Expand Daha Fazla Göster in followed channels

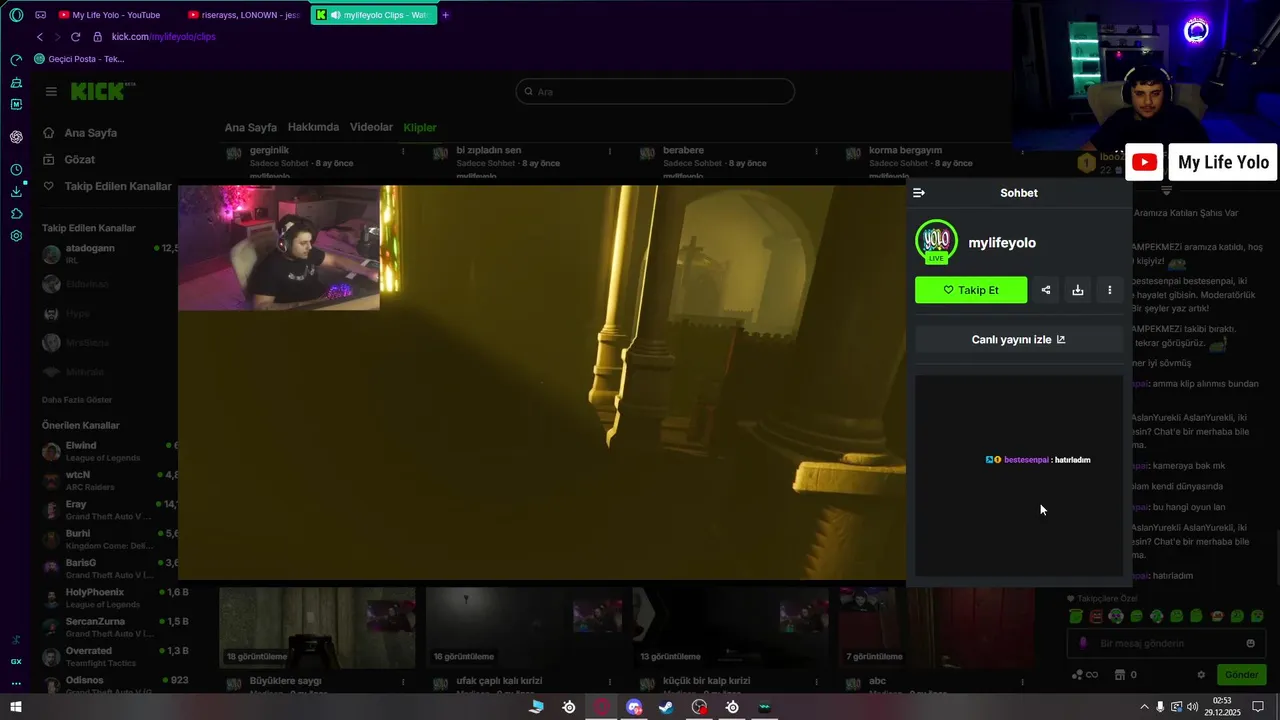77,400
